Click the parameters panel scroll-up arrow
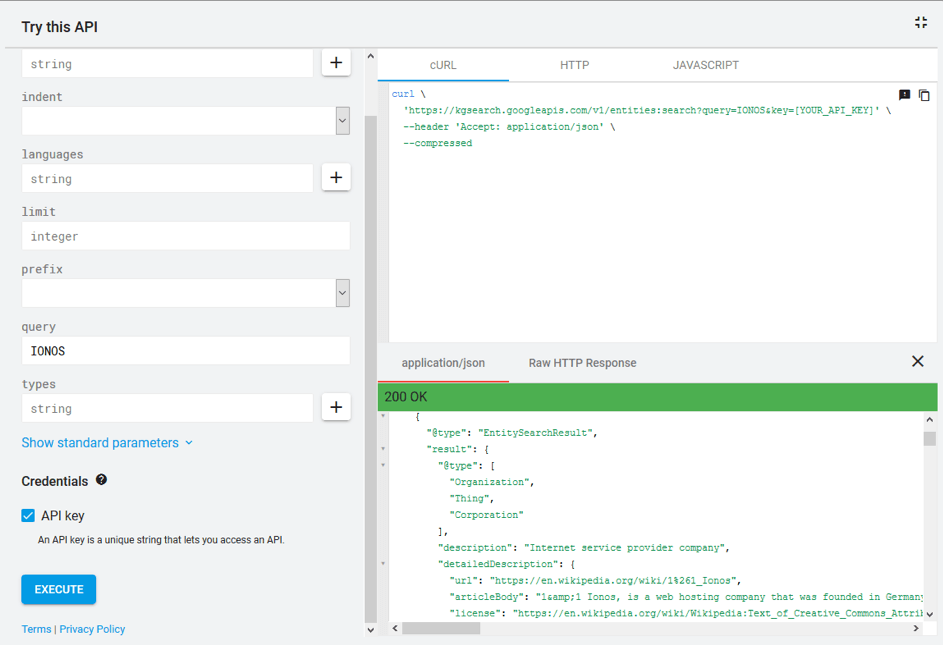 (370, 56)
